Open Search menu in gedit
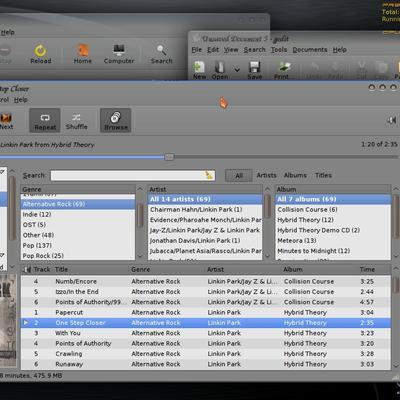 pyautogui.click(x=254, y=50)
